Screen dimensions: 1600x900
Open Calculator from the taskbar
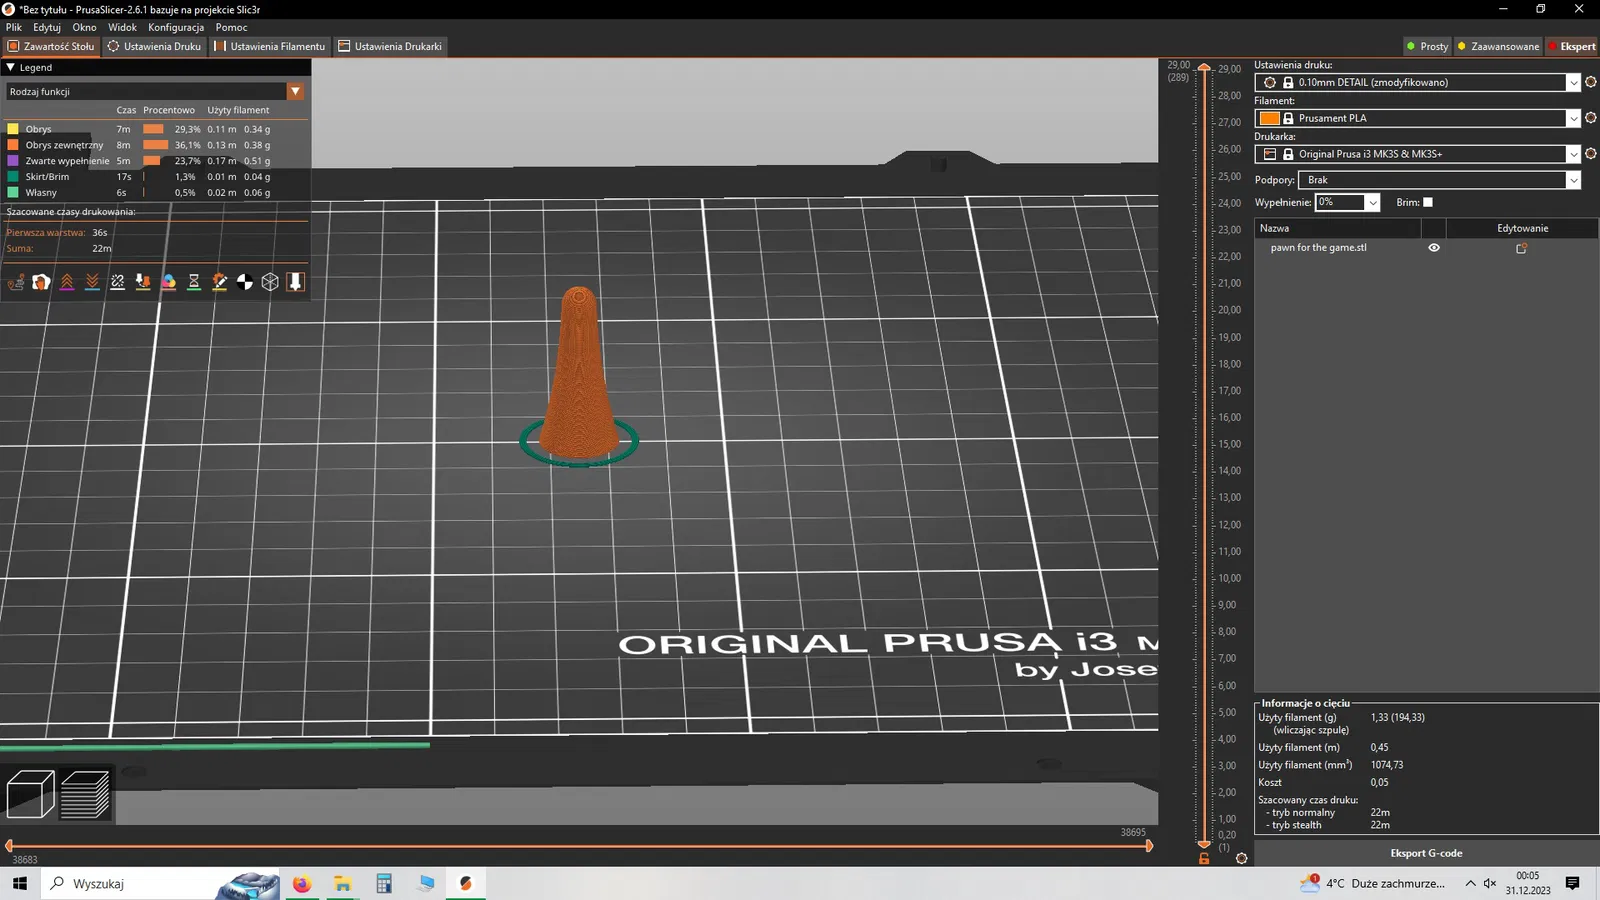click(384, 884)
